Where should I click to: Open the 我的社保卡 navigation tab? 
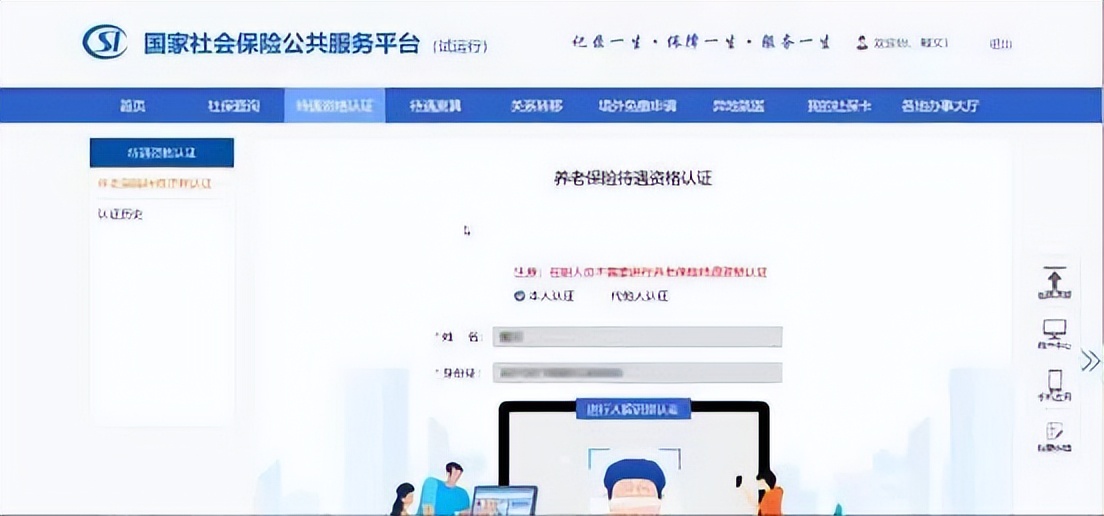tap(839, 106)
